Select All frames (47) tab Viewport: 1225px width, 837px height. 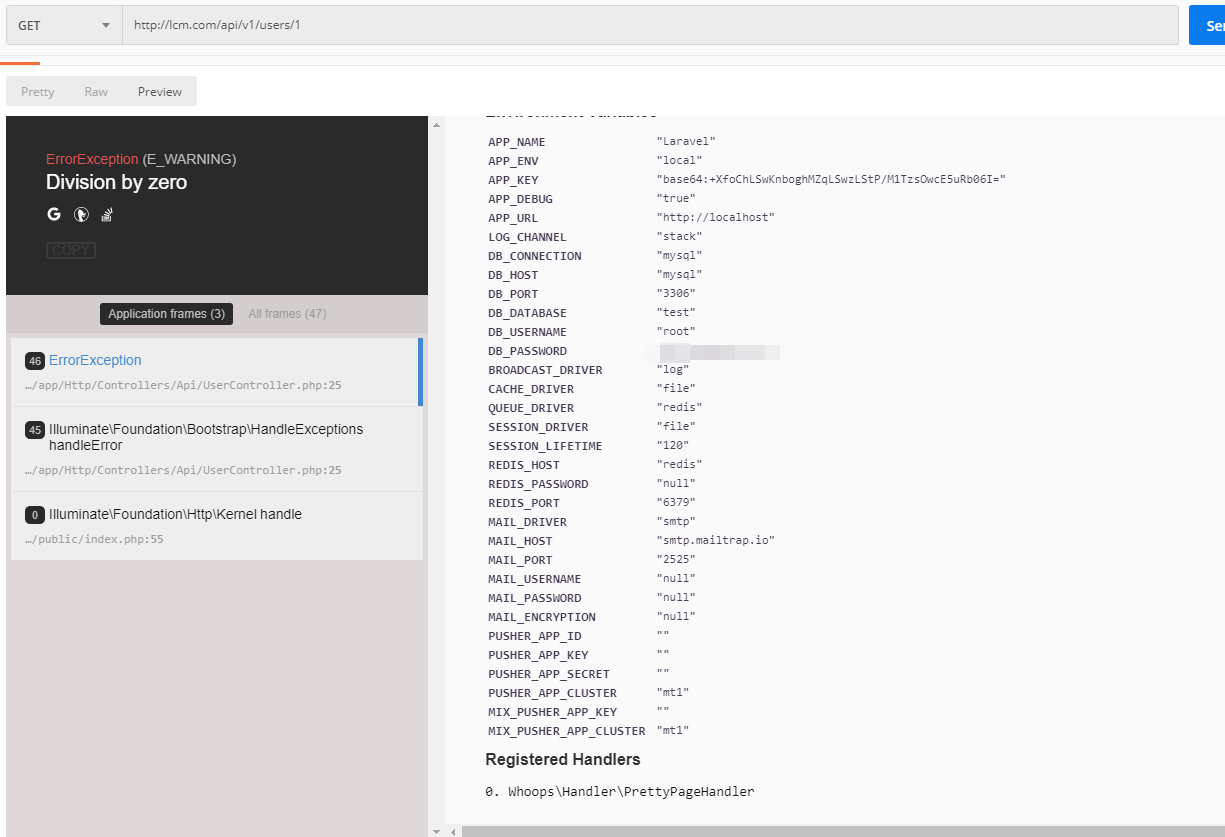(x=287, y=314)
